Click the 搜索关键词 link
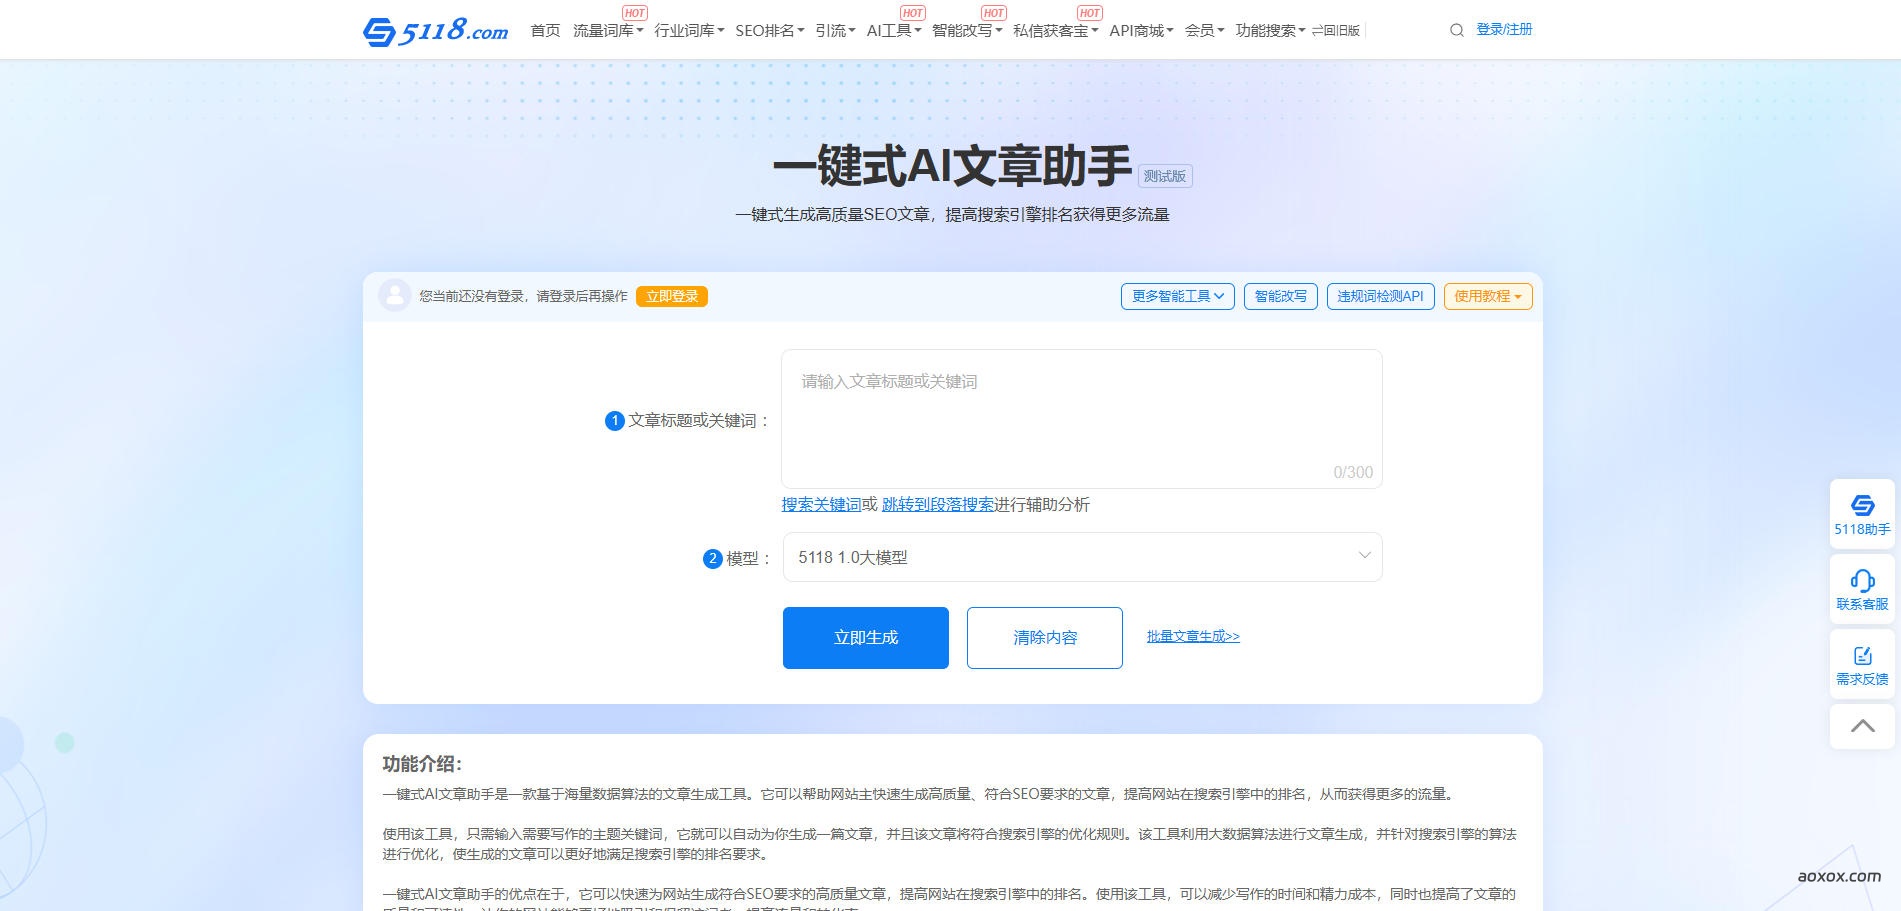The height and width of the screenshot is (911, 1901). pos(820,505)
